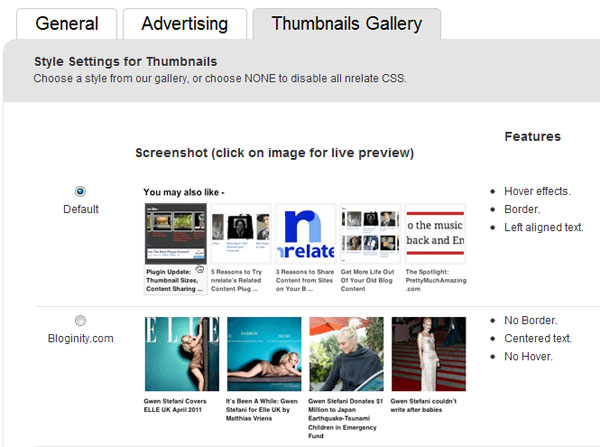Click the 'Plugin Update: Thumbnail Sizes' caption
The image size is (600, 447).
[174, 281]
